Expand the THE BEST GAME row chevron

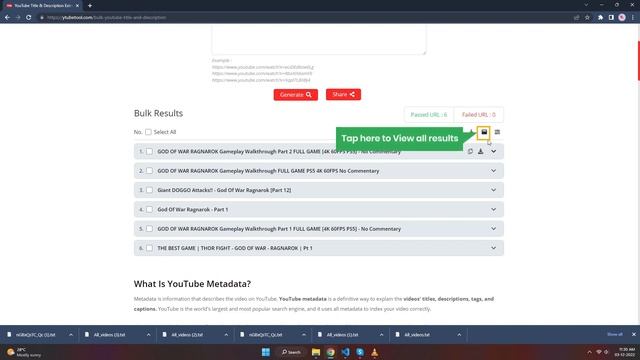point(493,248)
